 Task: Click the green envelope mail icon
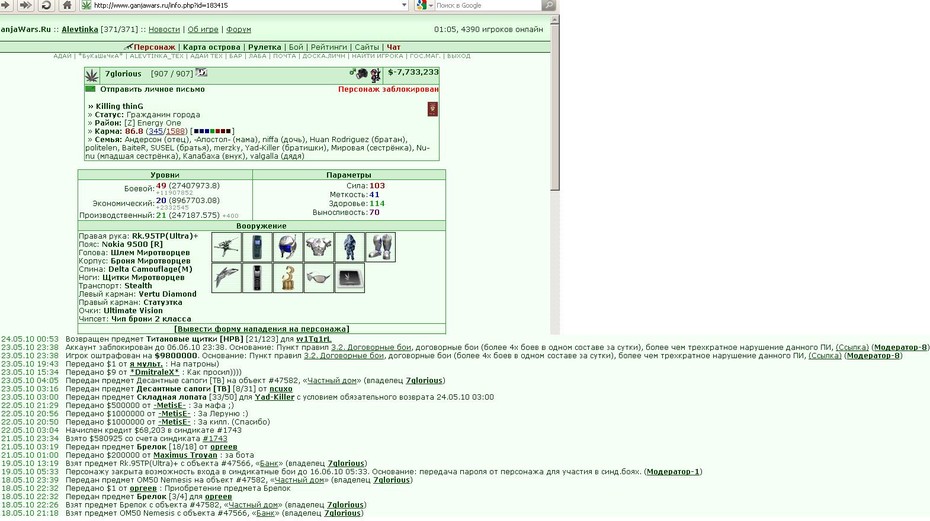pos(90,89)
